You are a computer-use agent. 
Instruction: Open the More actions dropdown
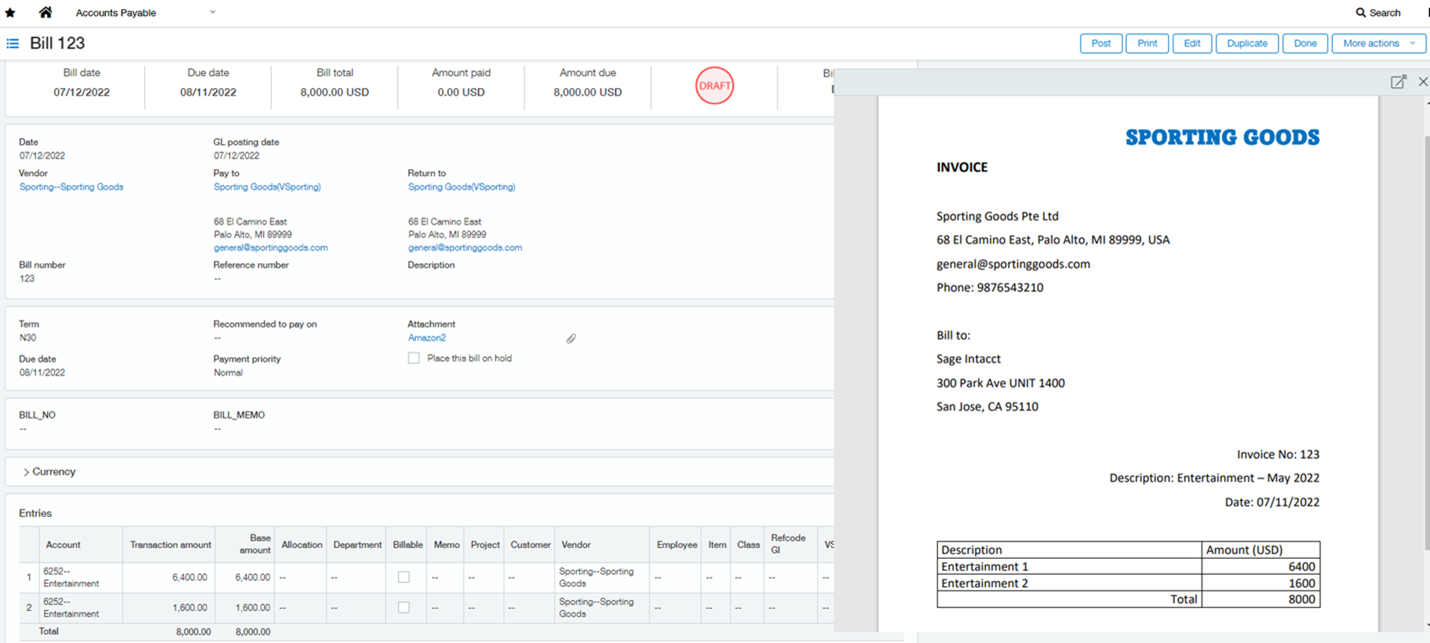pos(1378,43)
